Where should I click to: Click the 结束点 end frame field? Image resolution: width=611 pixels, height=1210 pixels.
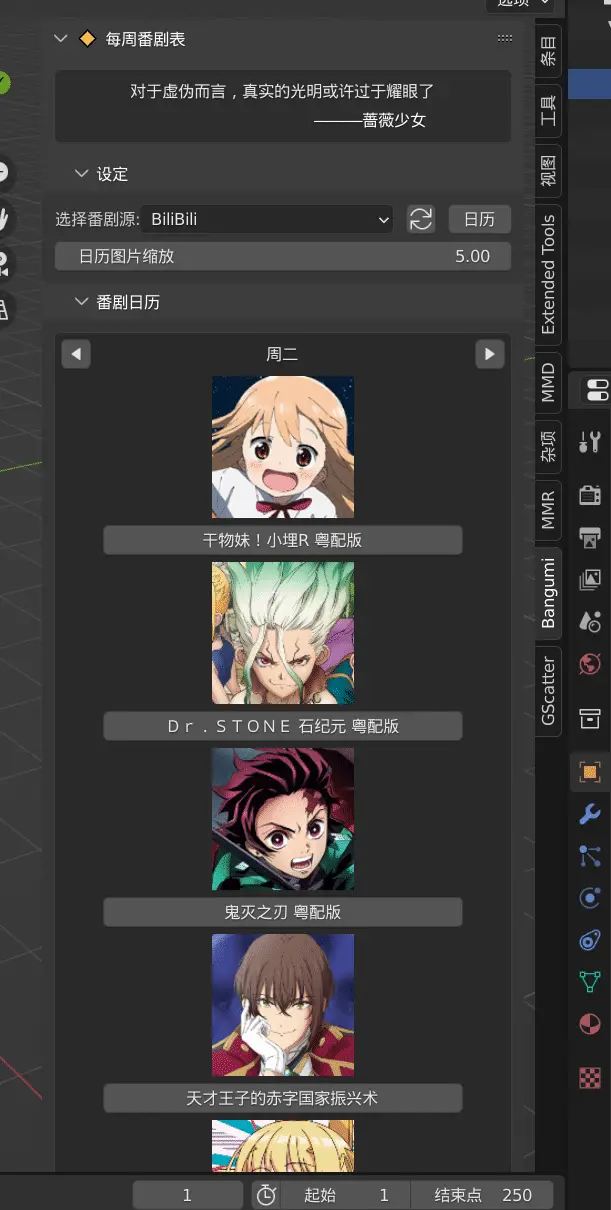(483, 1195)
